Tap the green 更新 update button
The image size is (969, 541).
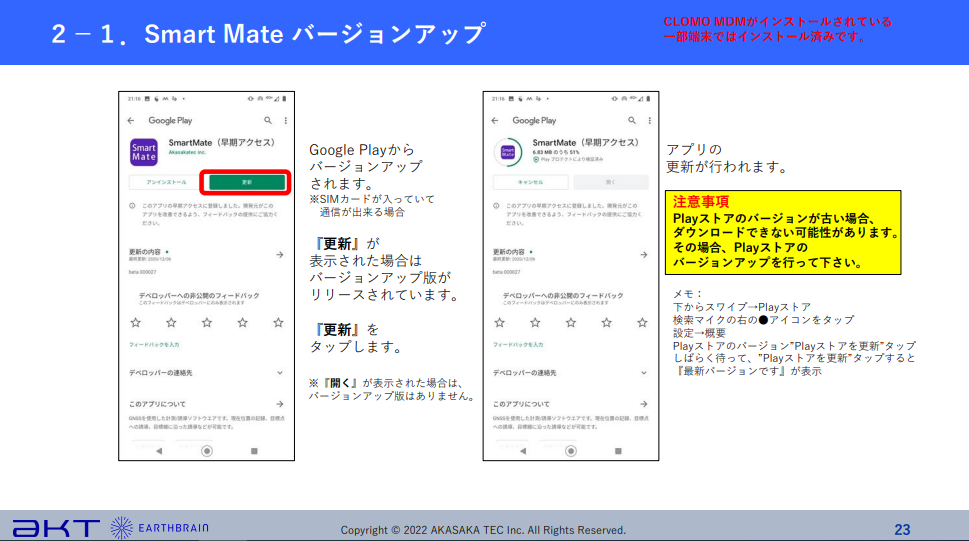247,182
